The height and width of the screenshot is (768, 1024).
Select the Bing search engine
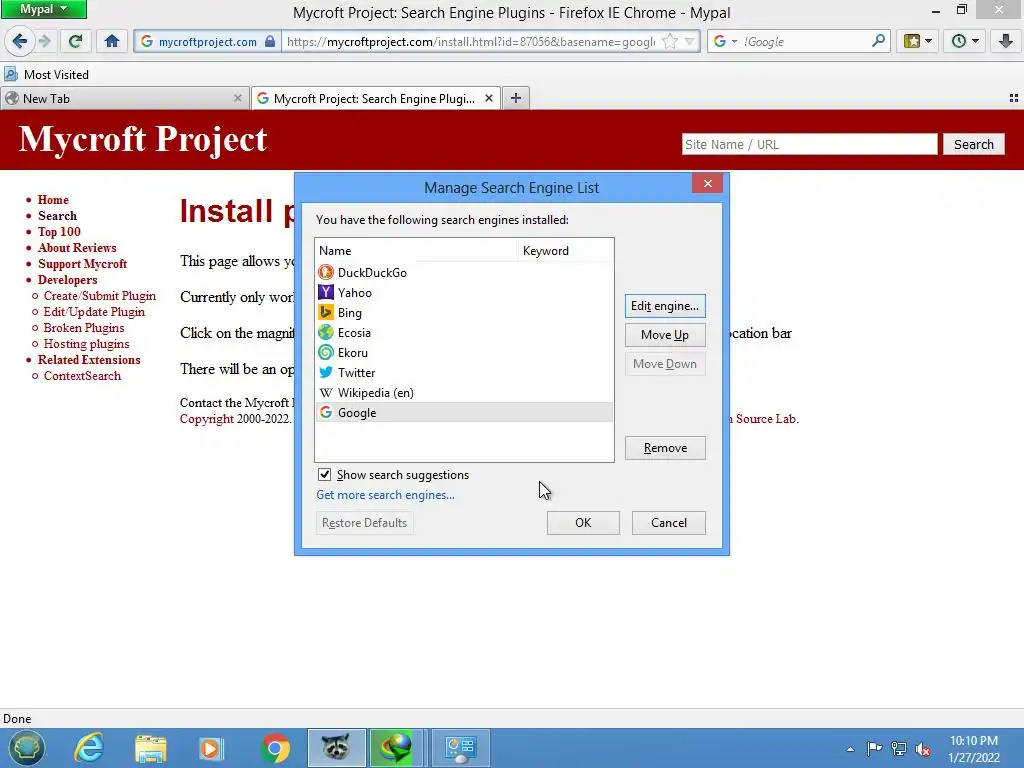click(464, 313)
